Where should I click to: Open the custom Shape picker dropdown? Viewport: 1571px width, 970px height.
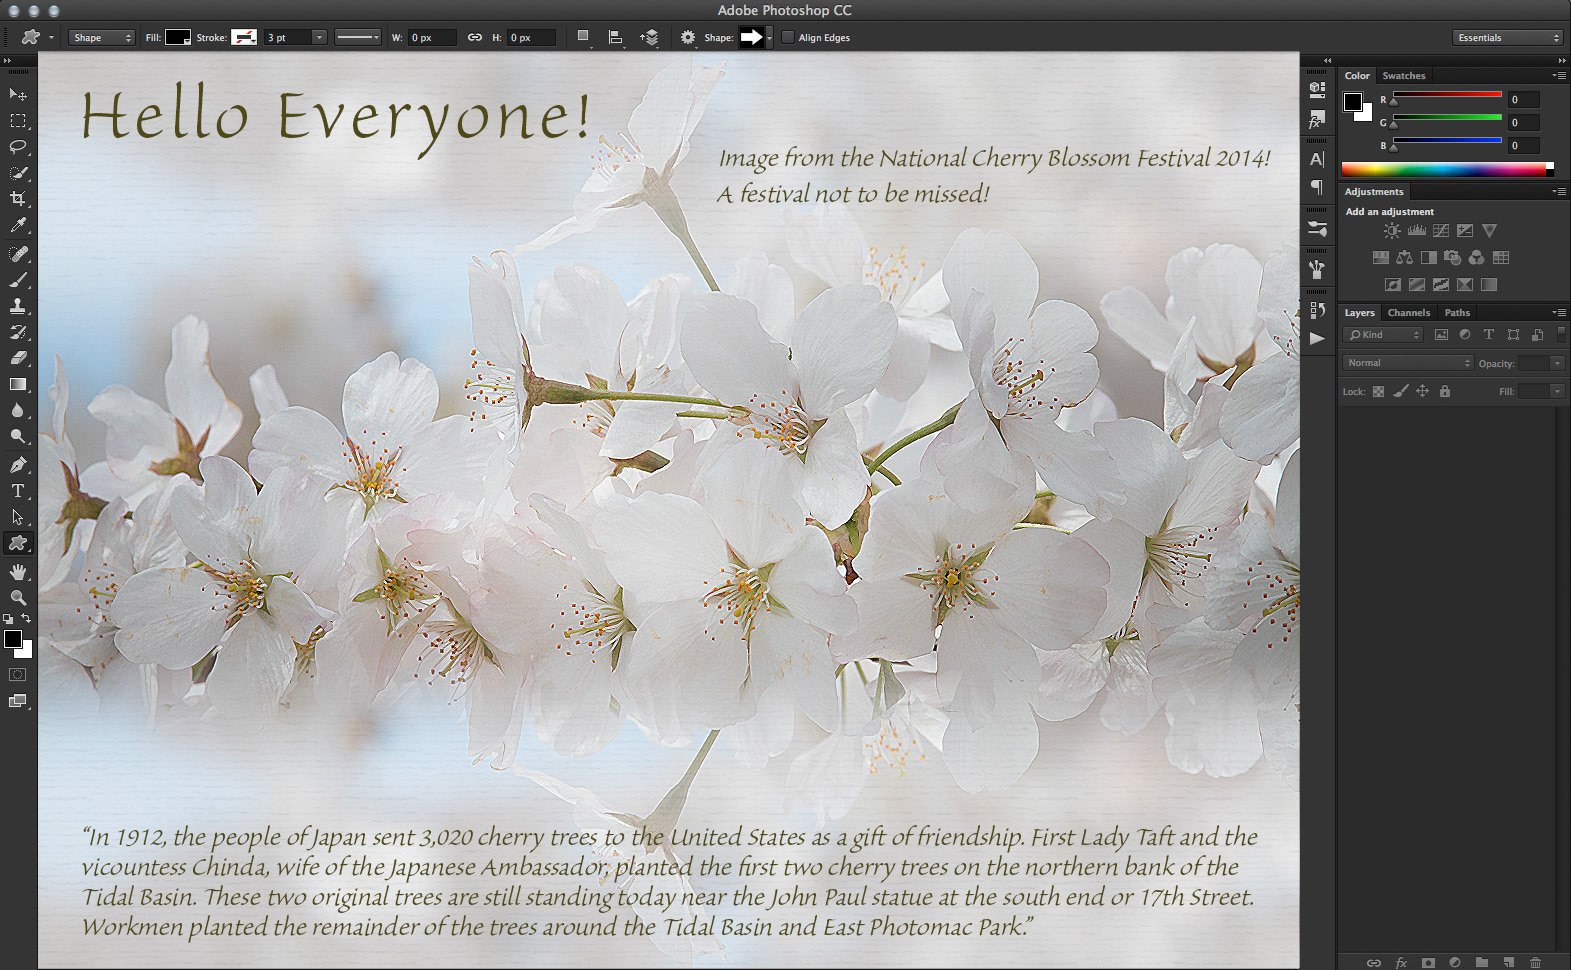coord(769,38)
